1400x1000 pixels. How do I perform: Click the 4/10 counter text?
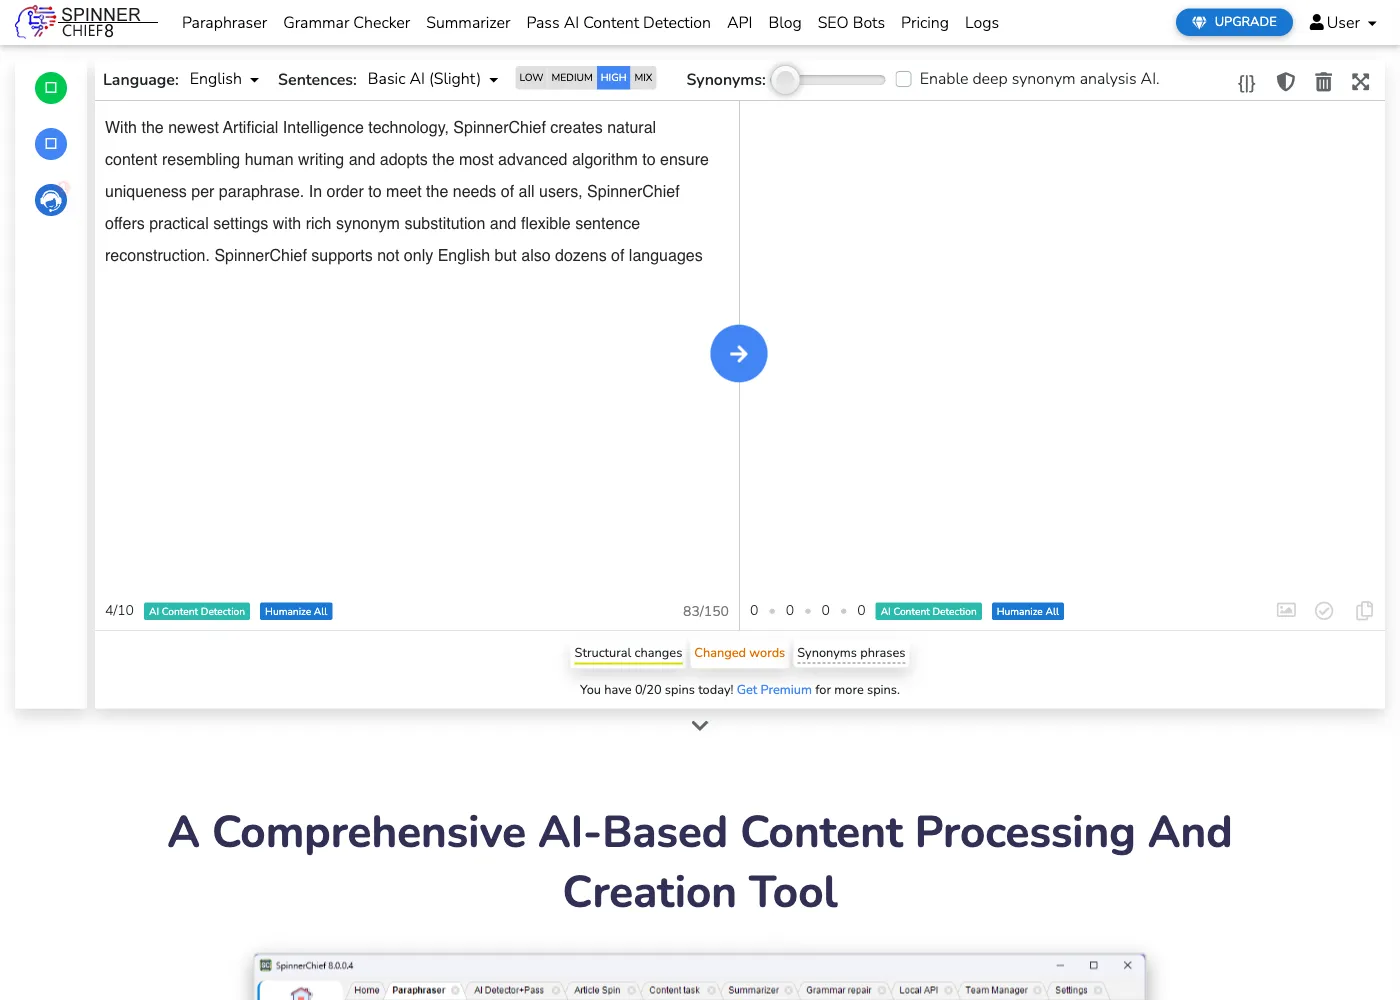click(119, 610)
